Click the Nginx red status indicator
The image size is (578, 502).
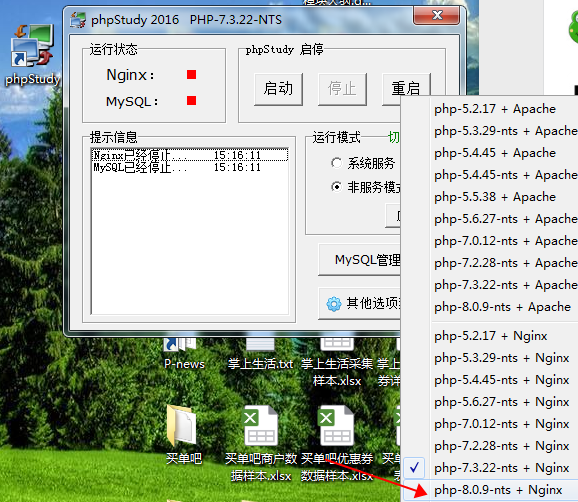191,74
